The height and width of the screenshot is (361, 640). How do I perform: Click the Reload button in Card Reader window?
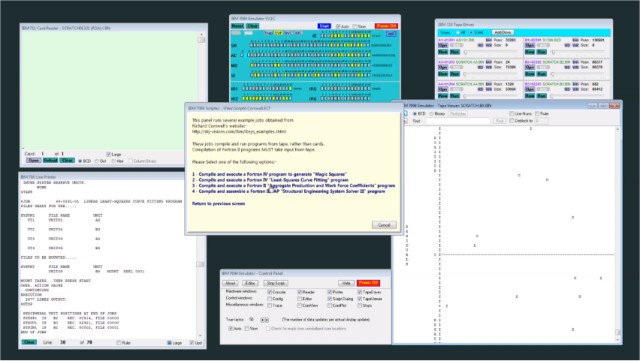pyautogui.click(x=50, y=160)
